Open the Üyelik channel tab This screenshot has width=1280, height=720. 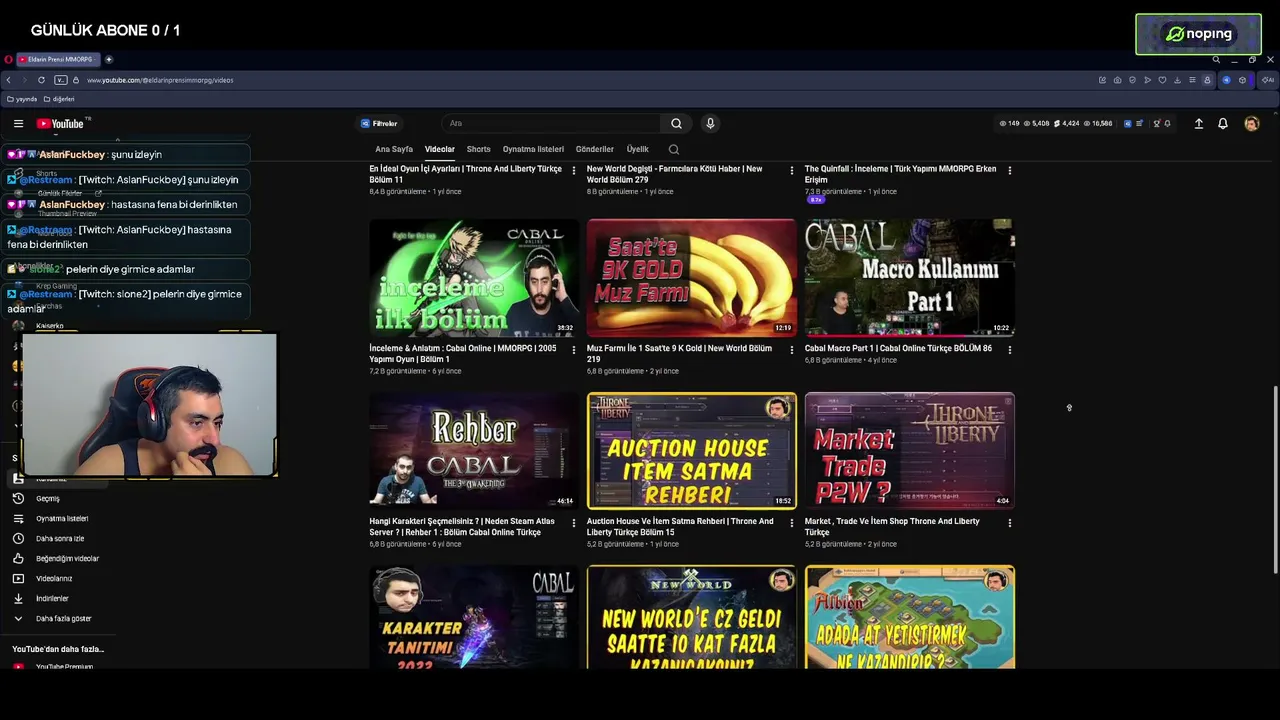click(638, 149)
